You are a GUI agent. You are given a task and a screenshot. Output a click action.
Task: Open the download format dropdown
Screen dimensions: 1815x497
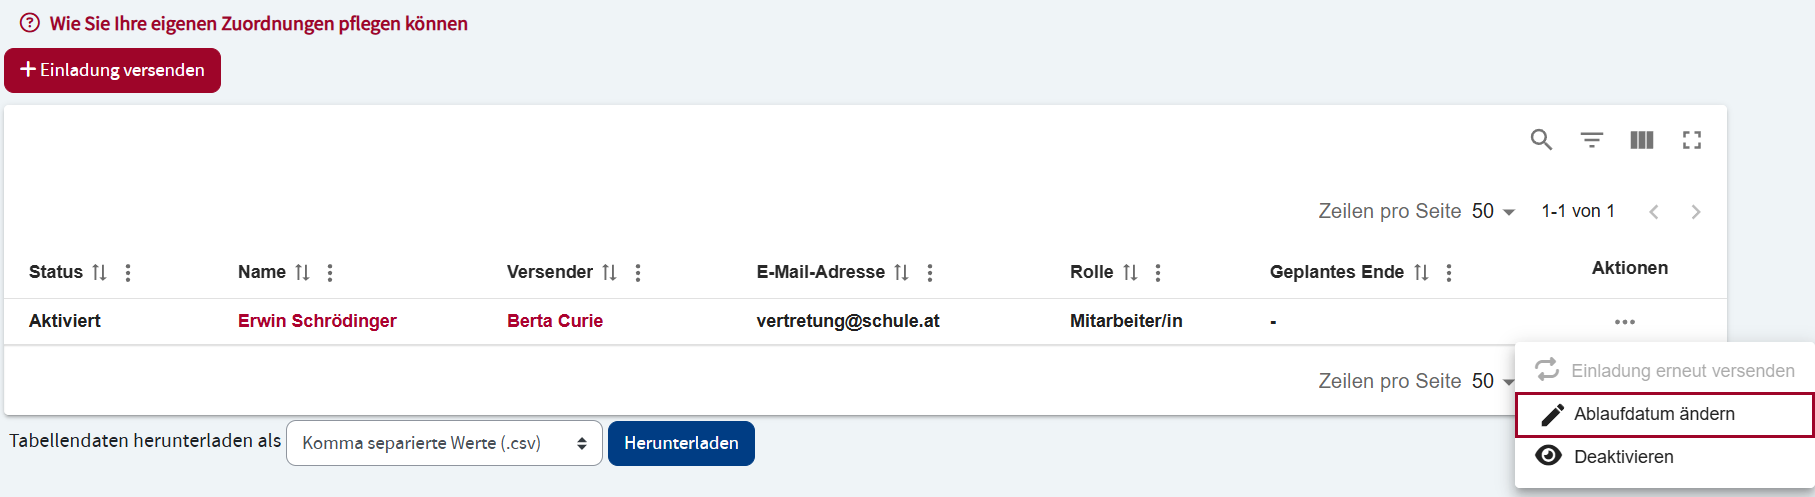click(444, 443)
